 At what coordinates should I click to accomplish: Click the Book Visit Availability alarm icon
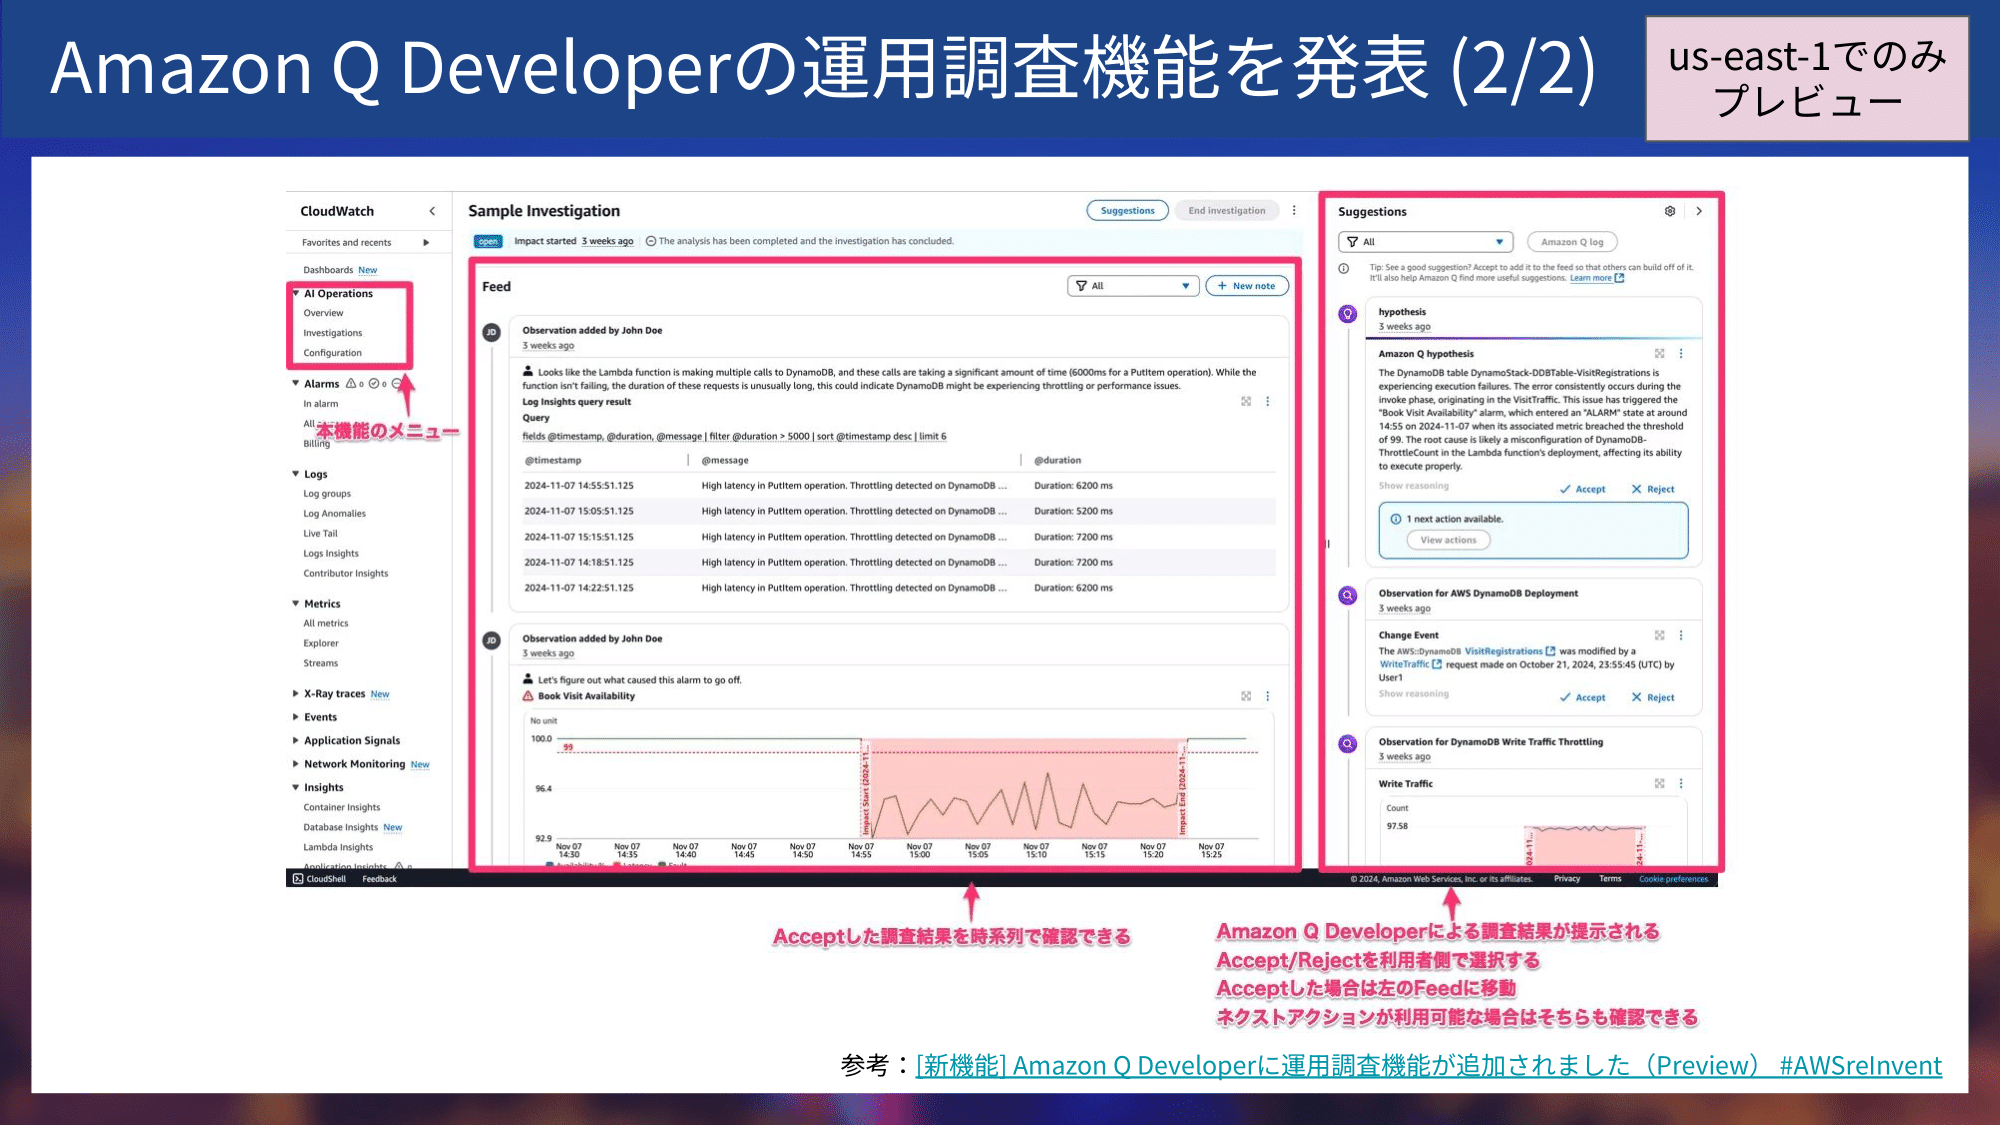(x=528, y=696)
